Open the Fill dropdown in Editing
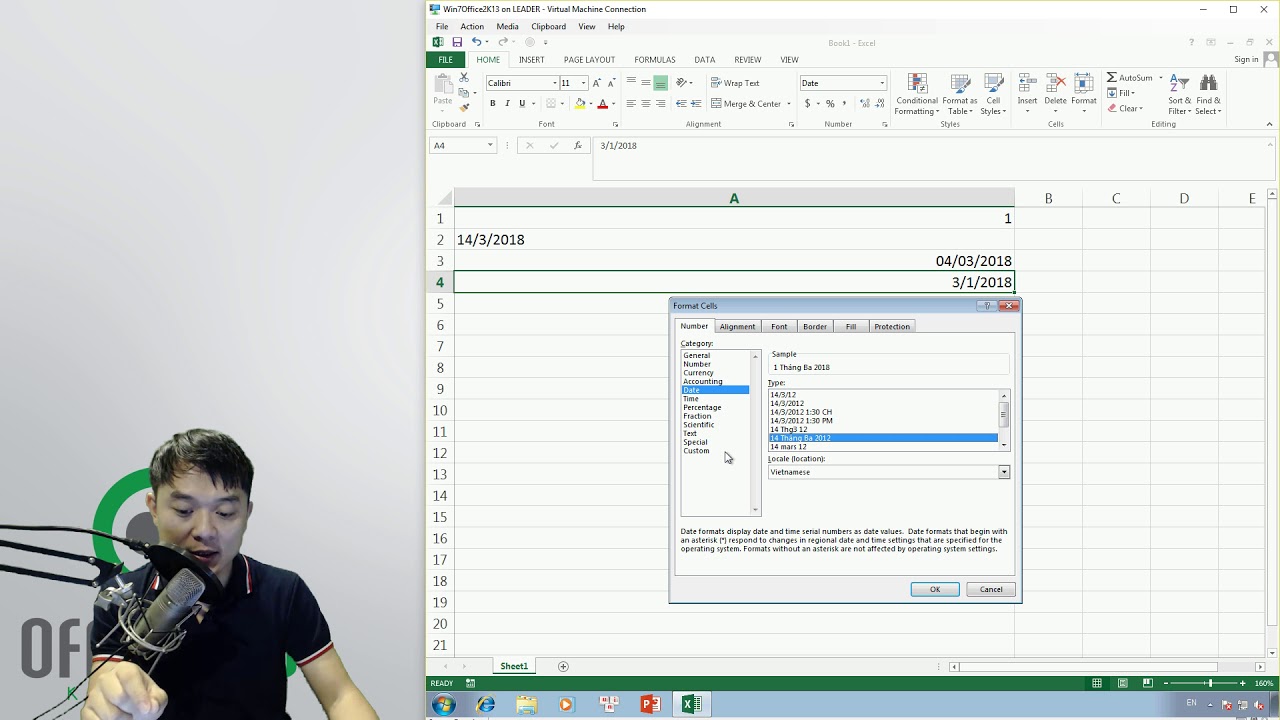Image resolution: width=1280 pixels, height=720 pixels. click(1122, 93)
